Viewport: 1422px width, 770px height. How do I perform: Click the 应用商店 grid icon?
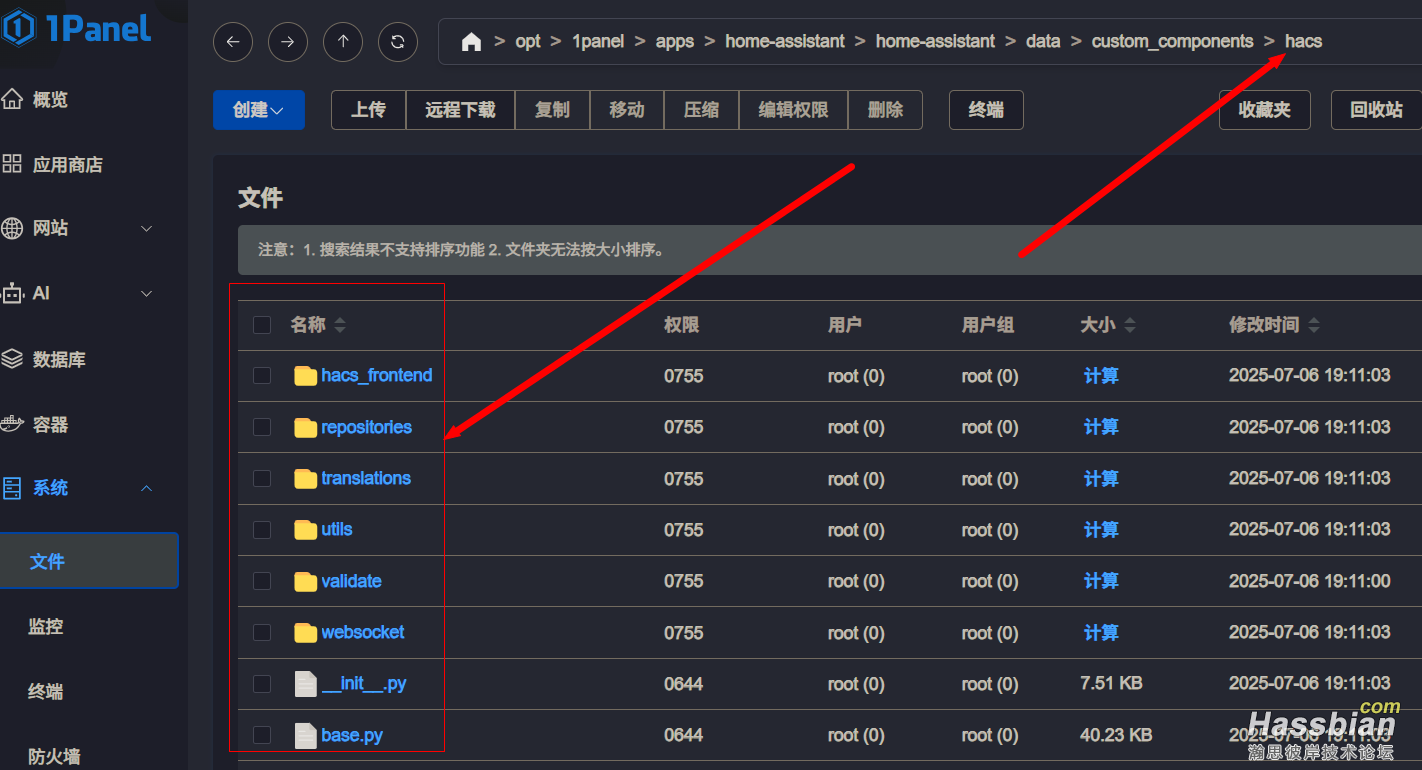tap(12, 164)
